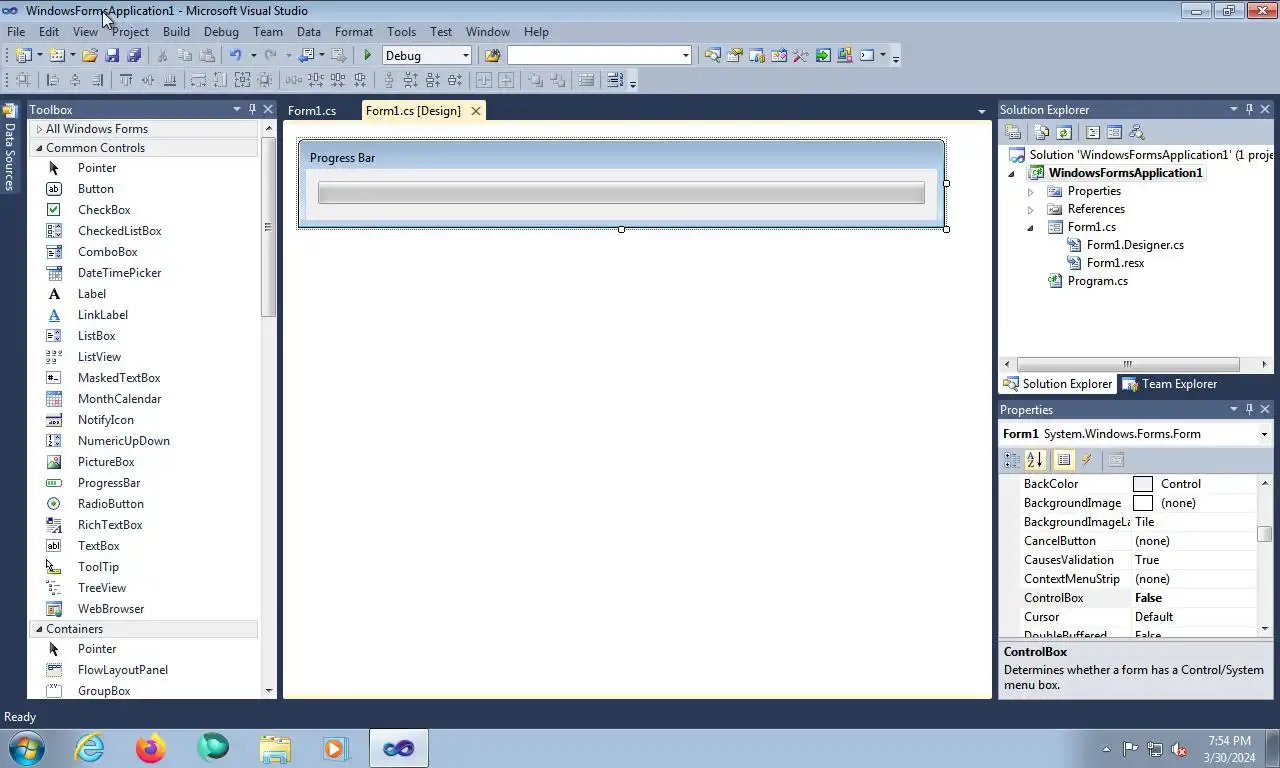
Task: Click the Save All toolbar icon
Action: (134, 56)
